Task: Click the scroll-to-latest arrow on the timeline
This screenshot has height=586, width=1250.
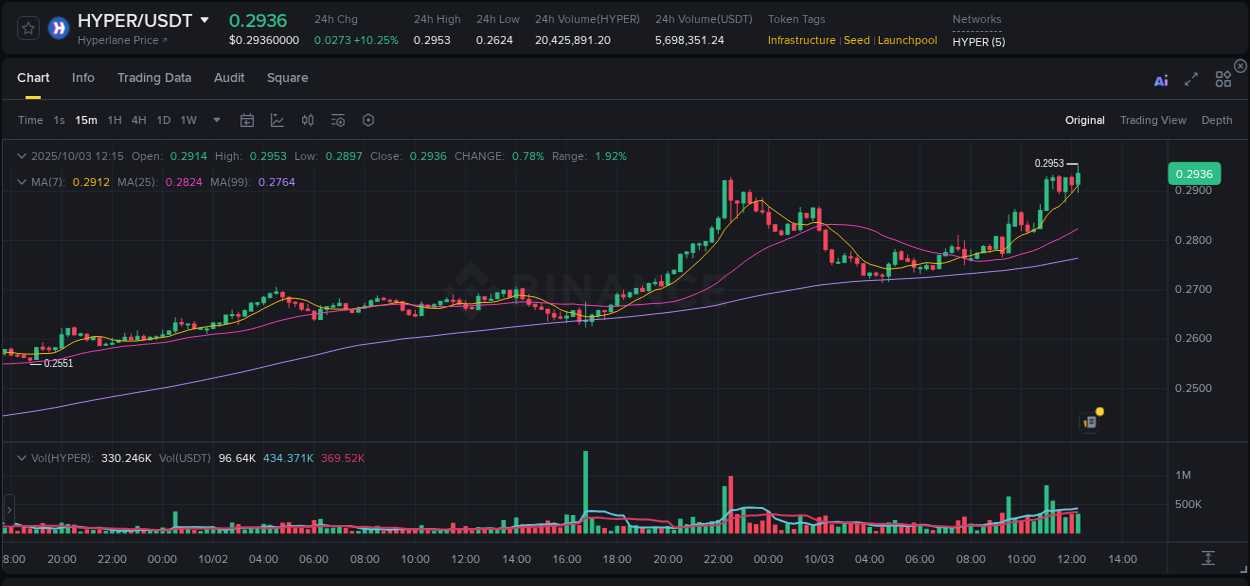Action: coord(1207,560)
